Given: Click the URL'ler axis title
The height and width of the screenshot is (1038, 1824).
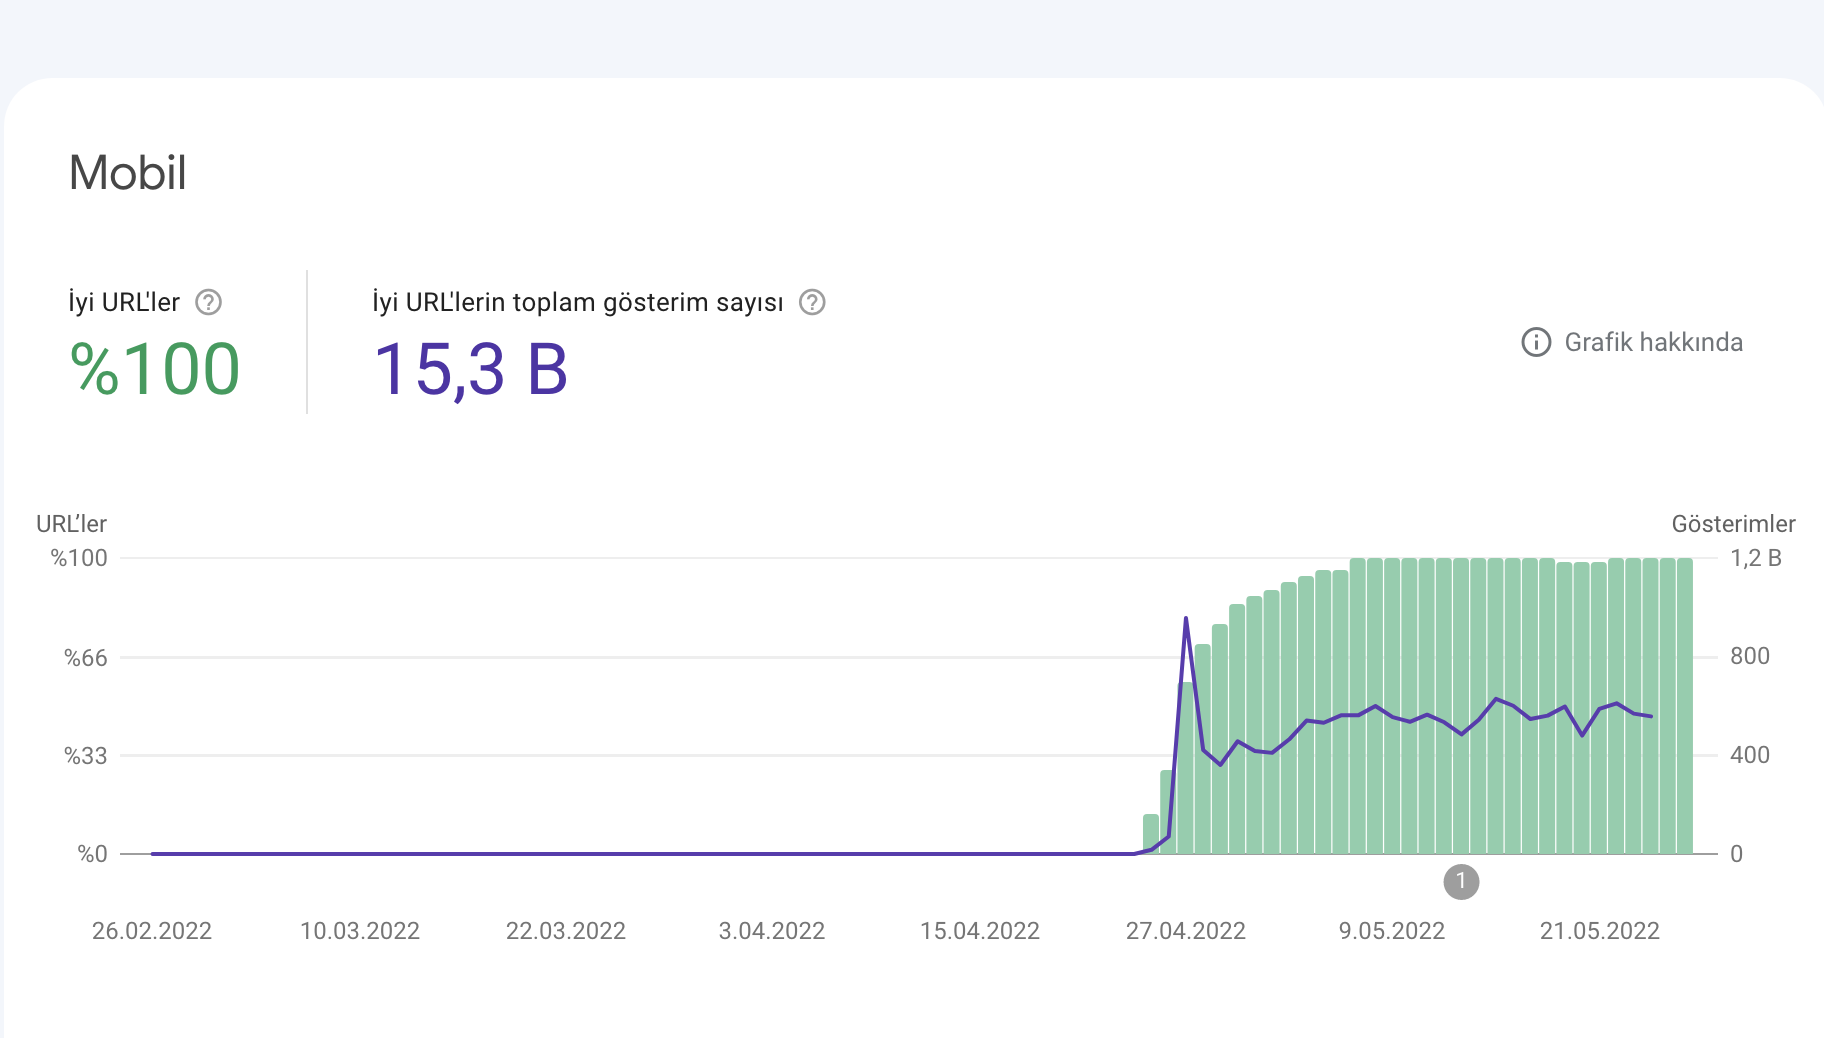Looking at the screenshot, I should click(x=71, y=524).
